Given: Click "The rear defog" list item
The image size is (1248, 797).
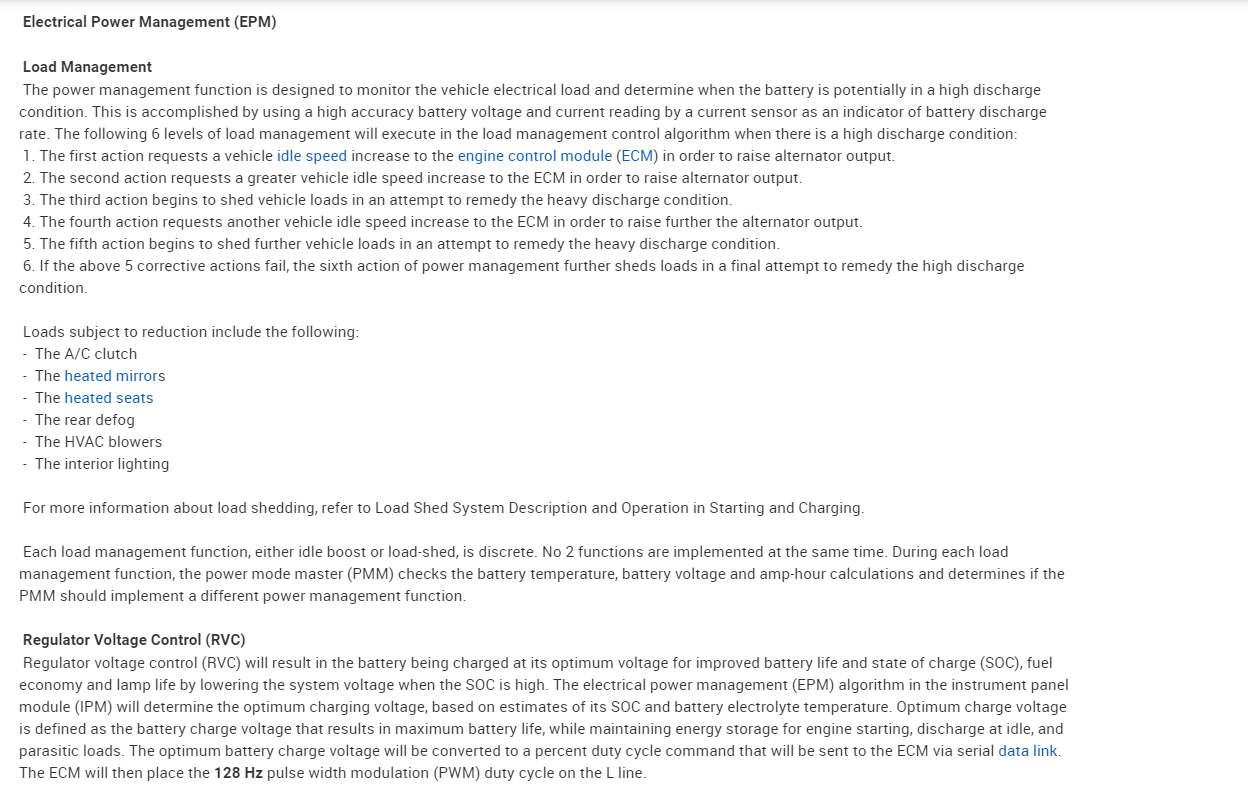Looking at the screenshot, I should (x=84, y=420).
